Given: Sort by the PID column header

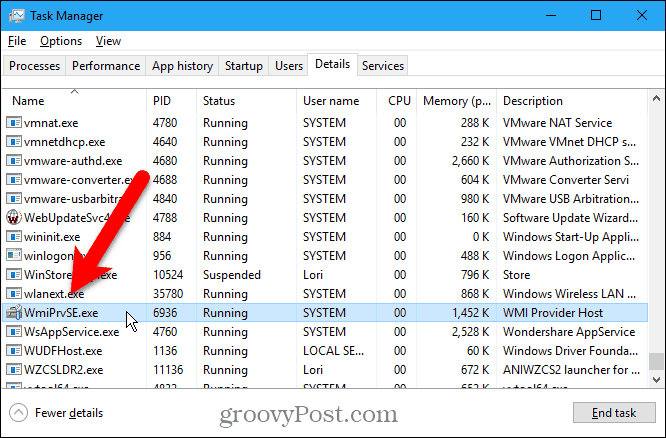Looking at the screenshot, I should pos(172,101).
